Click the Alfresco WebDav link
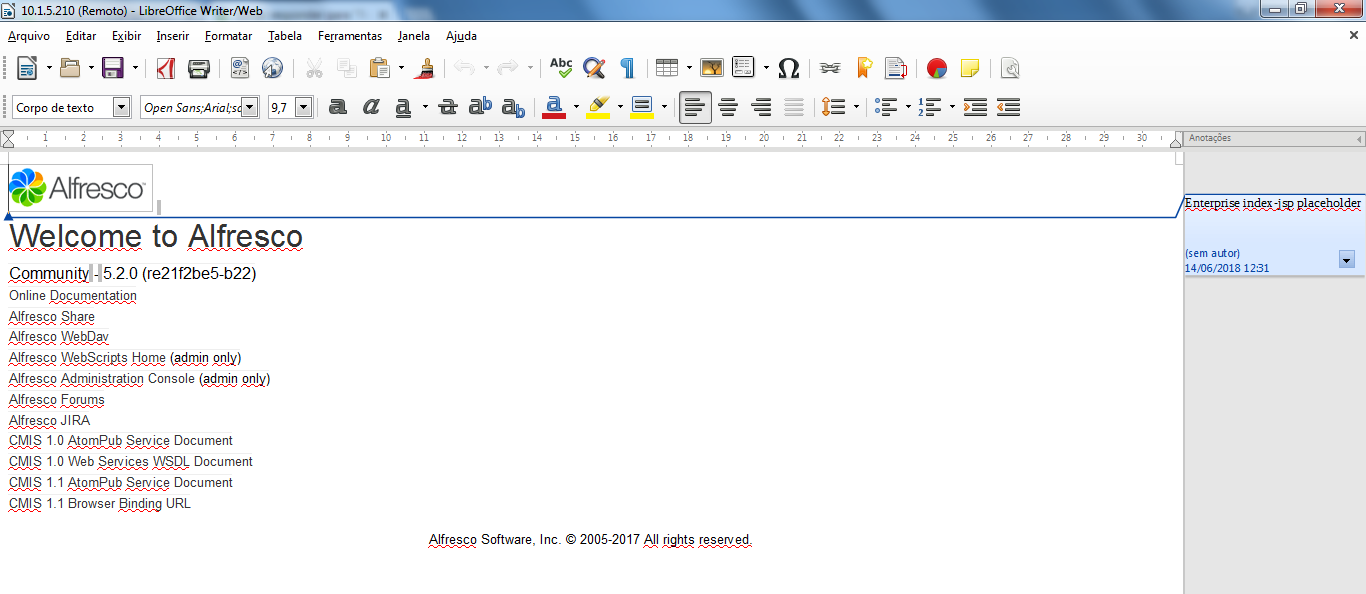The image size is (1366, 594). (59, 337)
